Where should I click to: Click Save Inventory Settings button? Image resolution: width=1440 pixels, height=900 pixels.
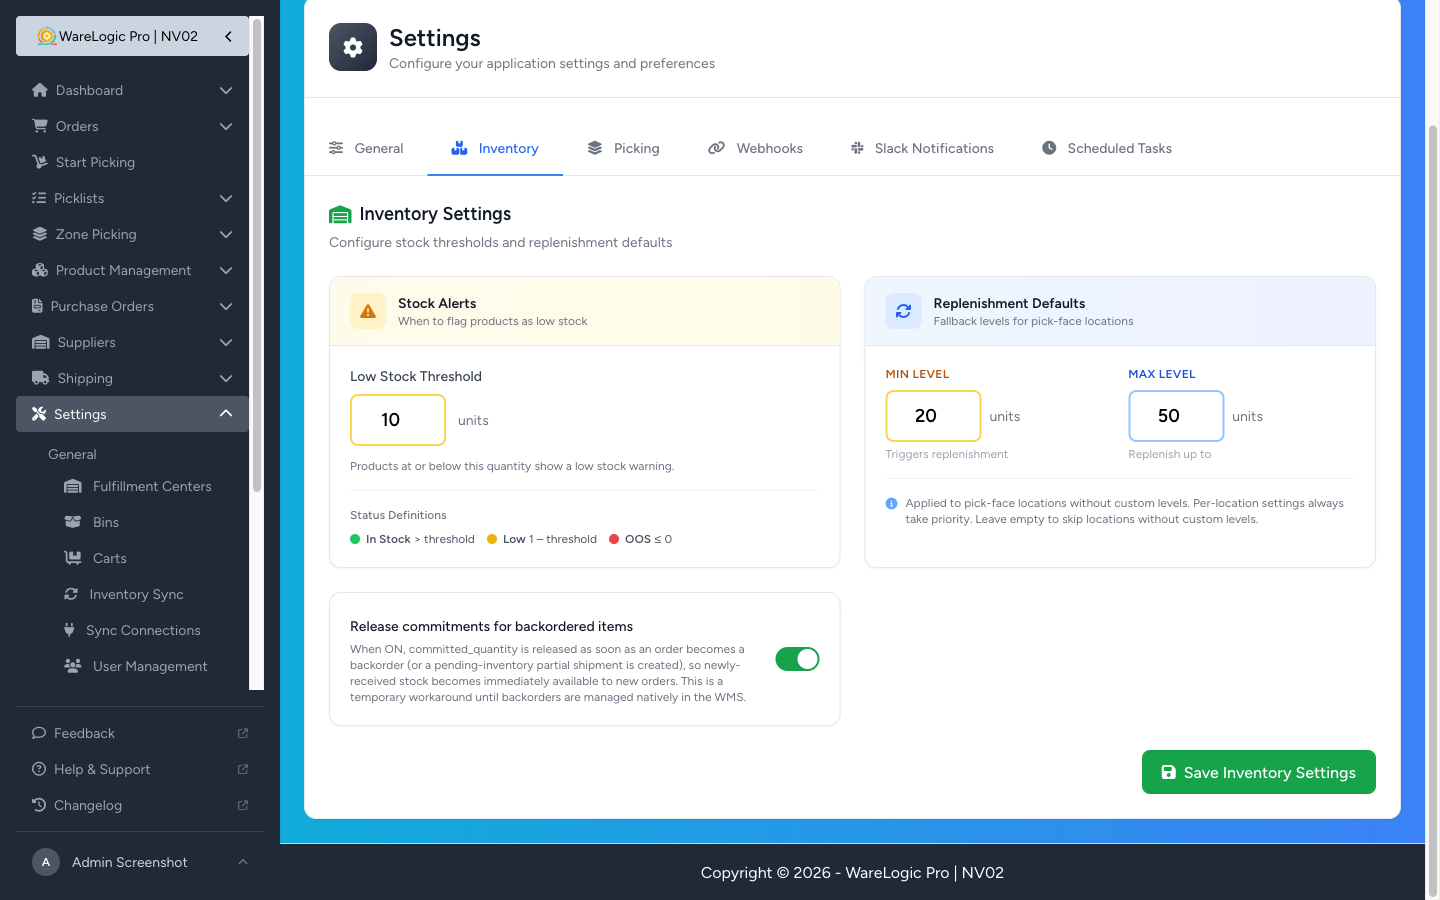point(1259,772)
